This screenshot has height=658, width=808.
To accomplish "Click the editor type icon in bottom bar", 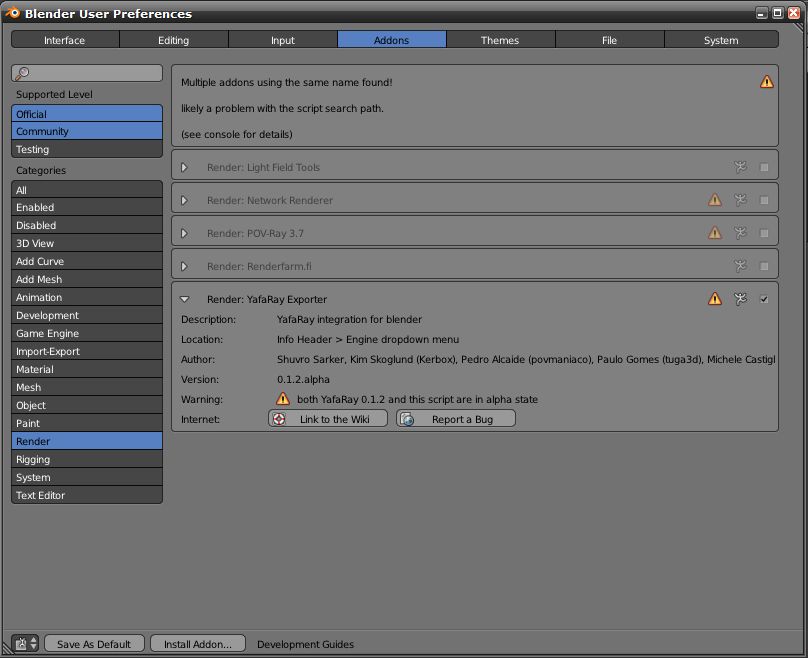I will (21, 643).
